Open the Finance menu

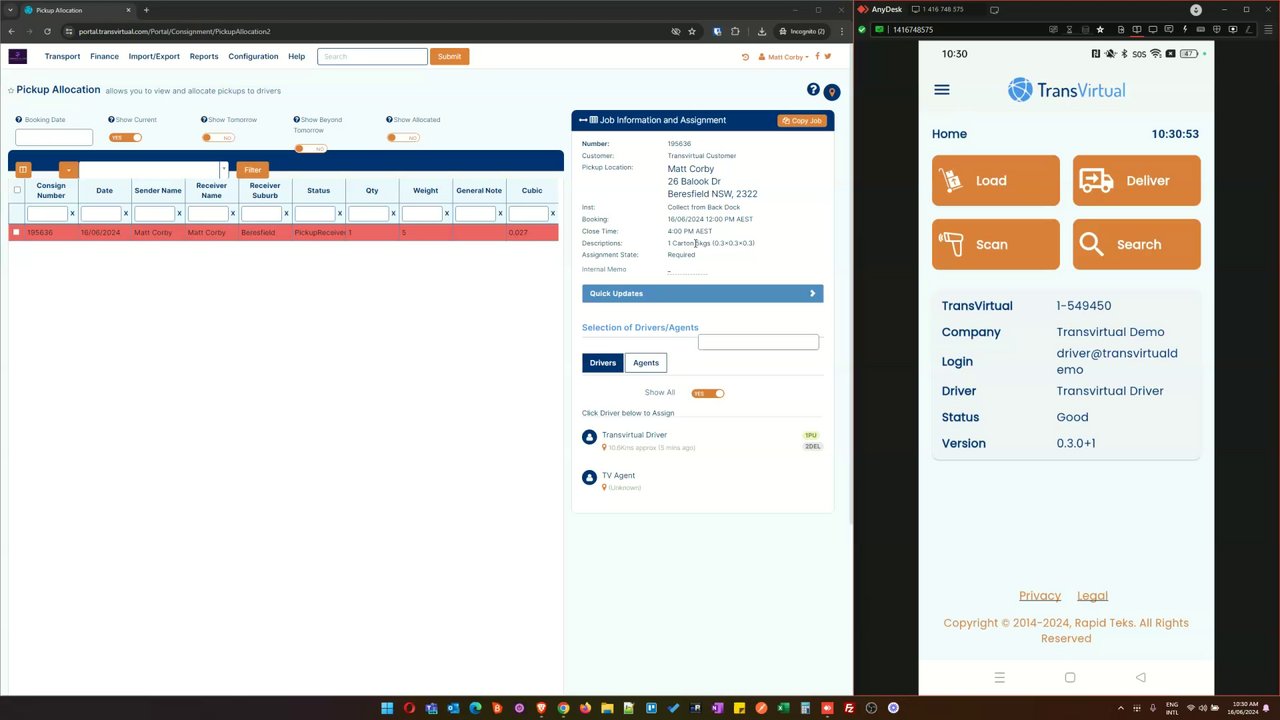[x=104, y=56]
